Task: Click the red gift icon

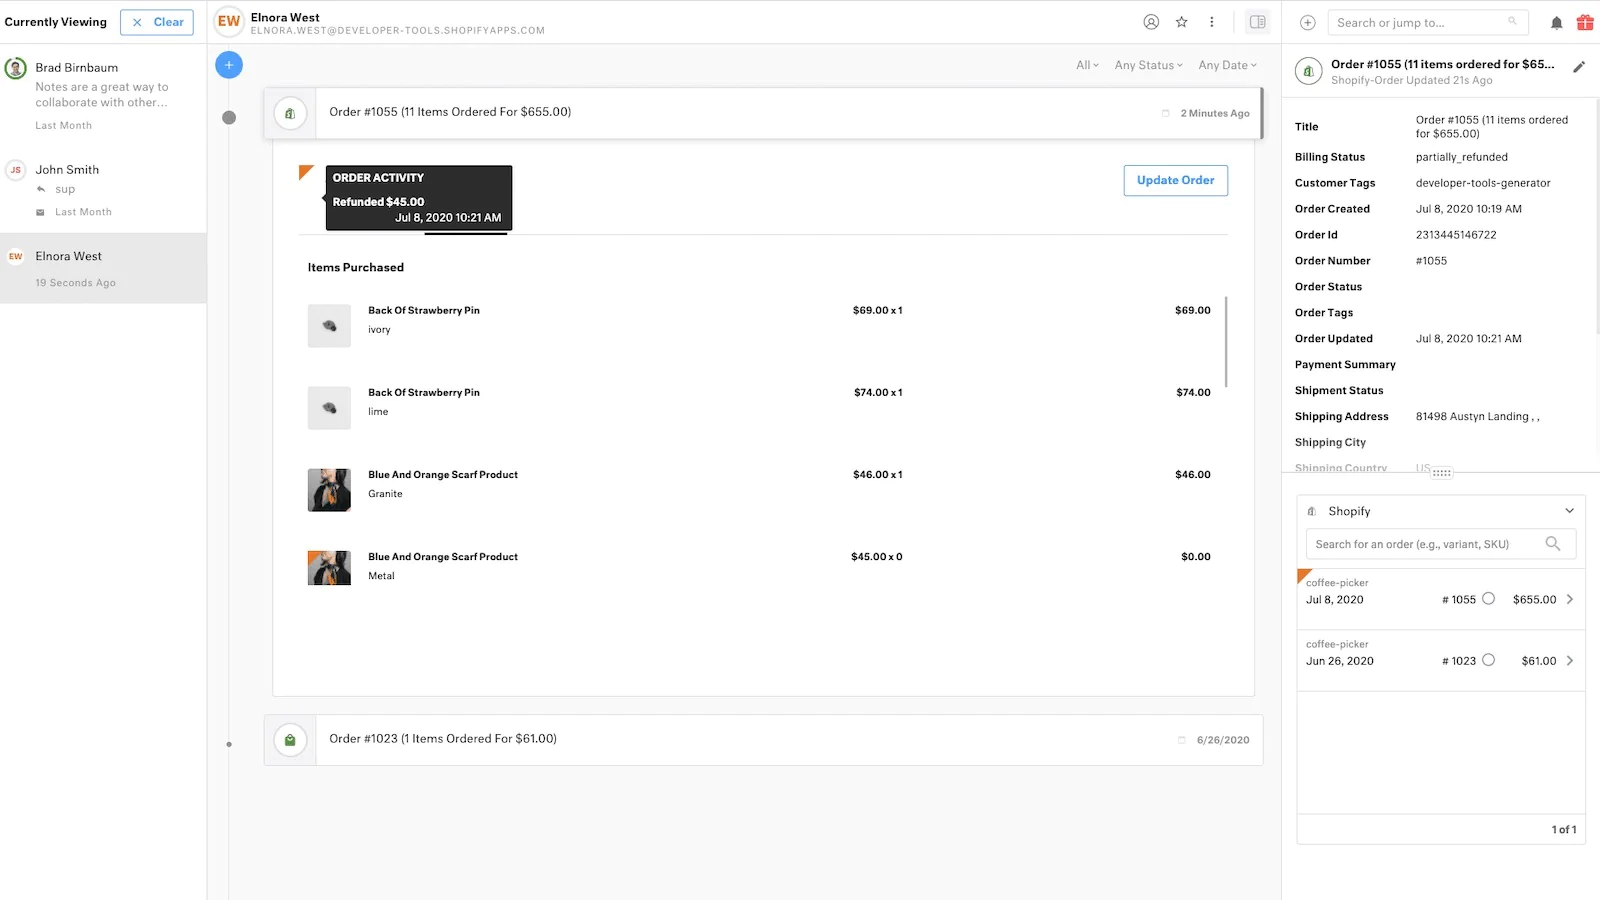Action: click(x=1585, y=23)
